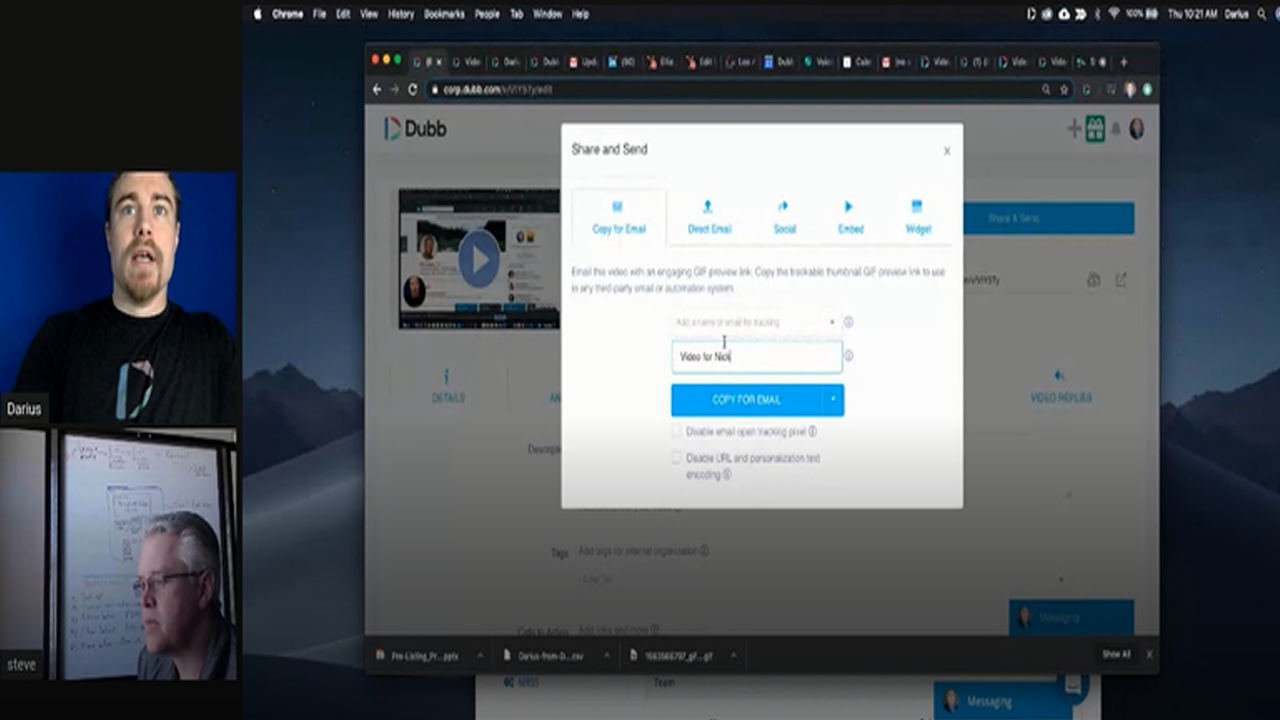Click info icon beside Video for Nick field
This screenshot has height=720, width=1280.
point(848,355)
